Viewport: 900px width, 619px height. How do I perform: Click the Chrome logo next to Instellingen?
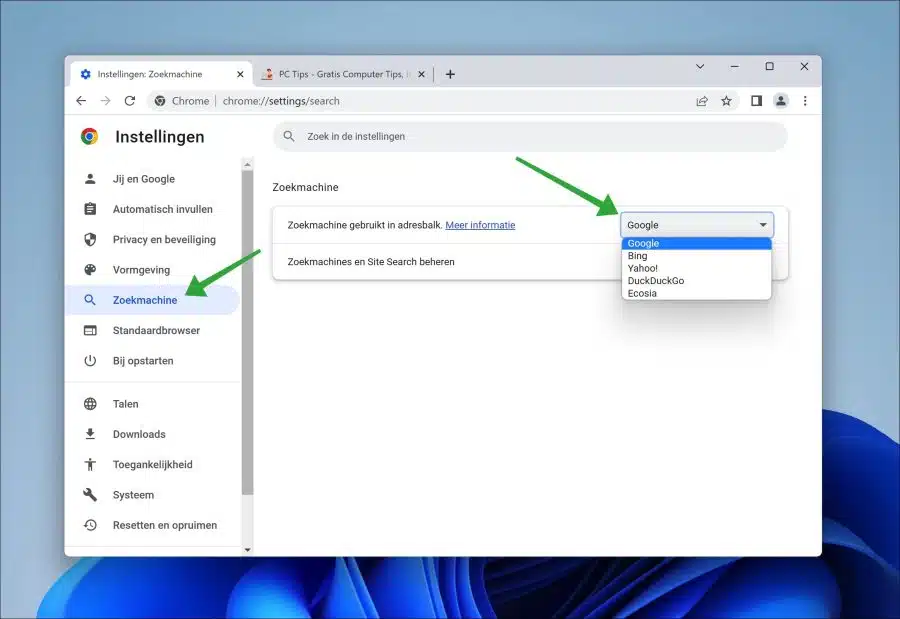[90, 136]
